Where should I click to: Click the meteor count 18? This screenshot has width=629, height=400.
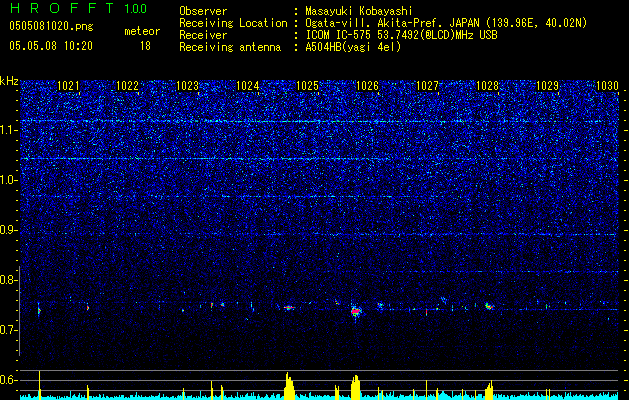145,46
